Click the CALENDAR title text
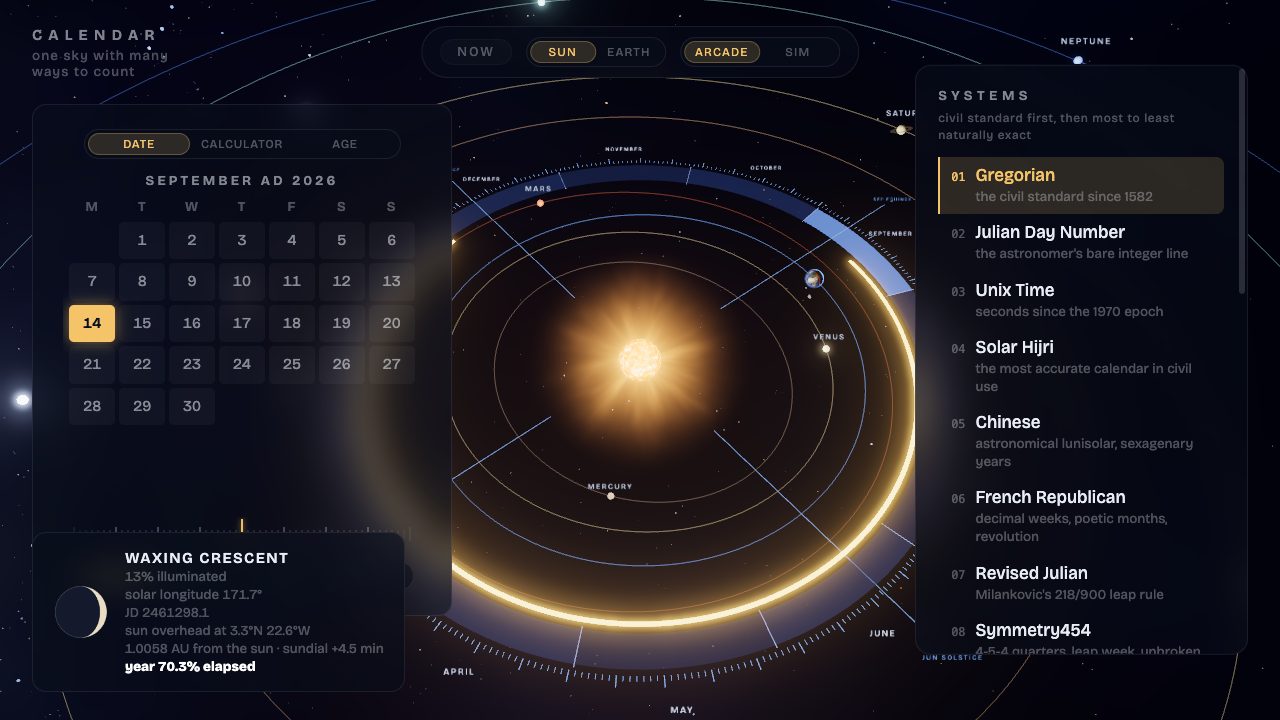This screenshot has width=1280, height=720. click(x=95, y=35)
